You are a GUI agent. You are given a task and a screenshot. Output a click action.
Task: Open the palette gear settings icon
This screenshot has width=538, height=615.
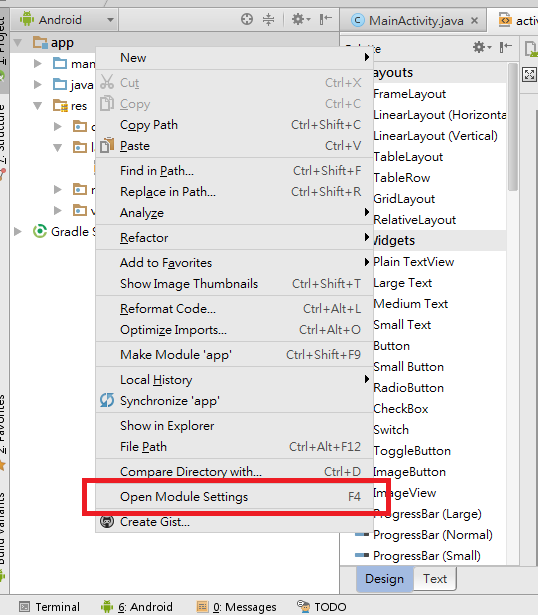click(482, 47)
